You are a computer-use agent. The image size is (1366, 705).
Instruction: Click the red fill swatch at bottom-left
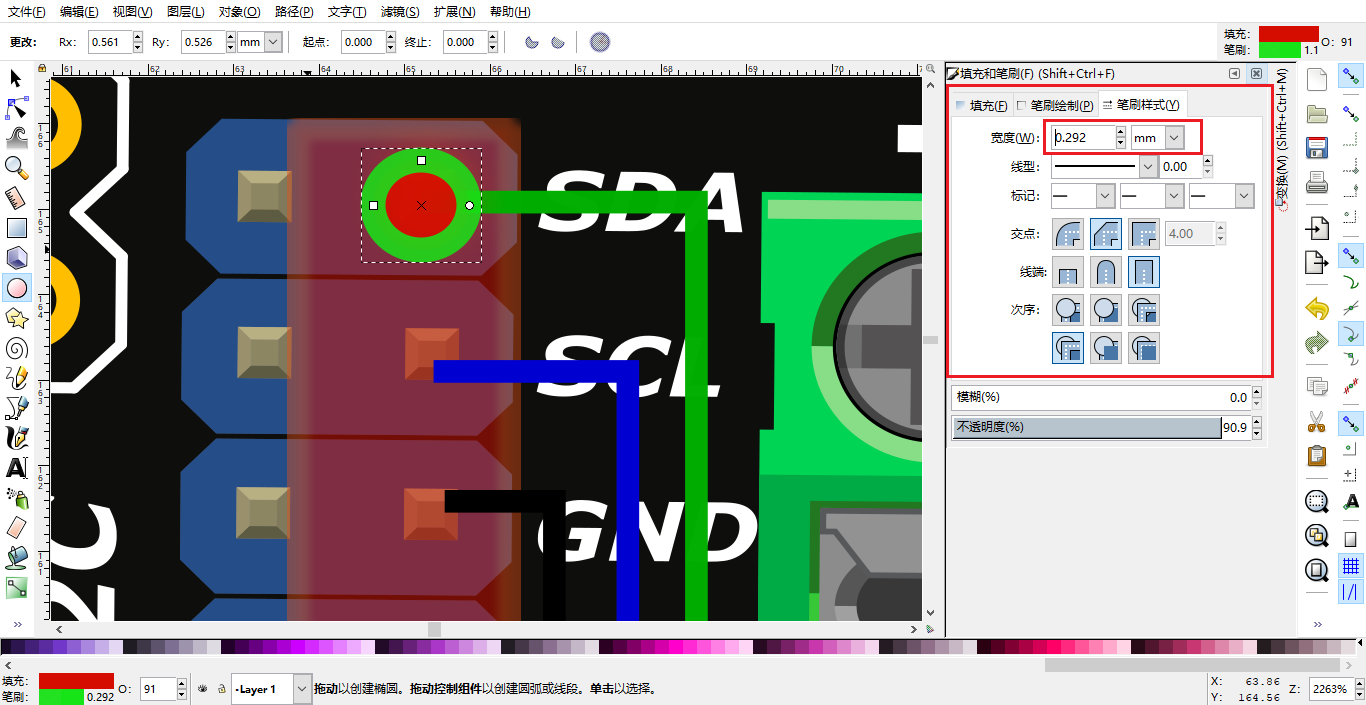coord(76,681)
